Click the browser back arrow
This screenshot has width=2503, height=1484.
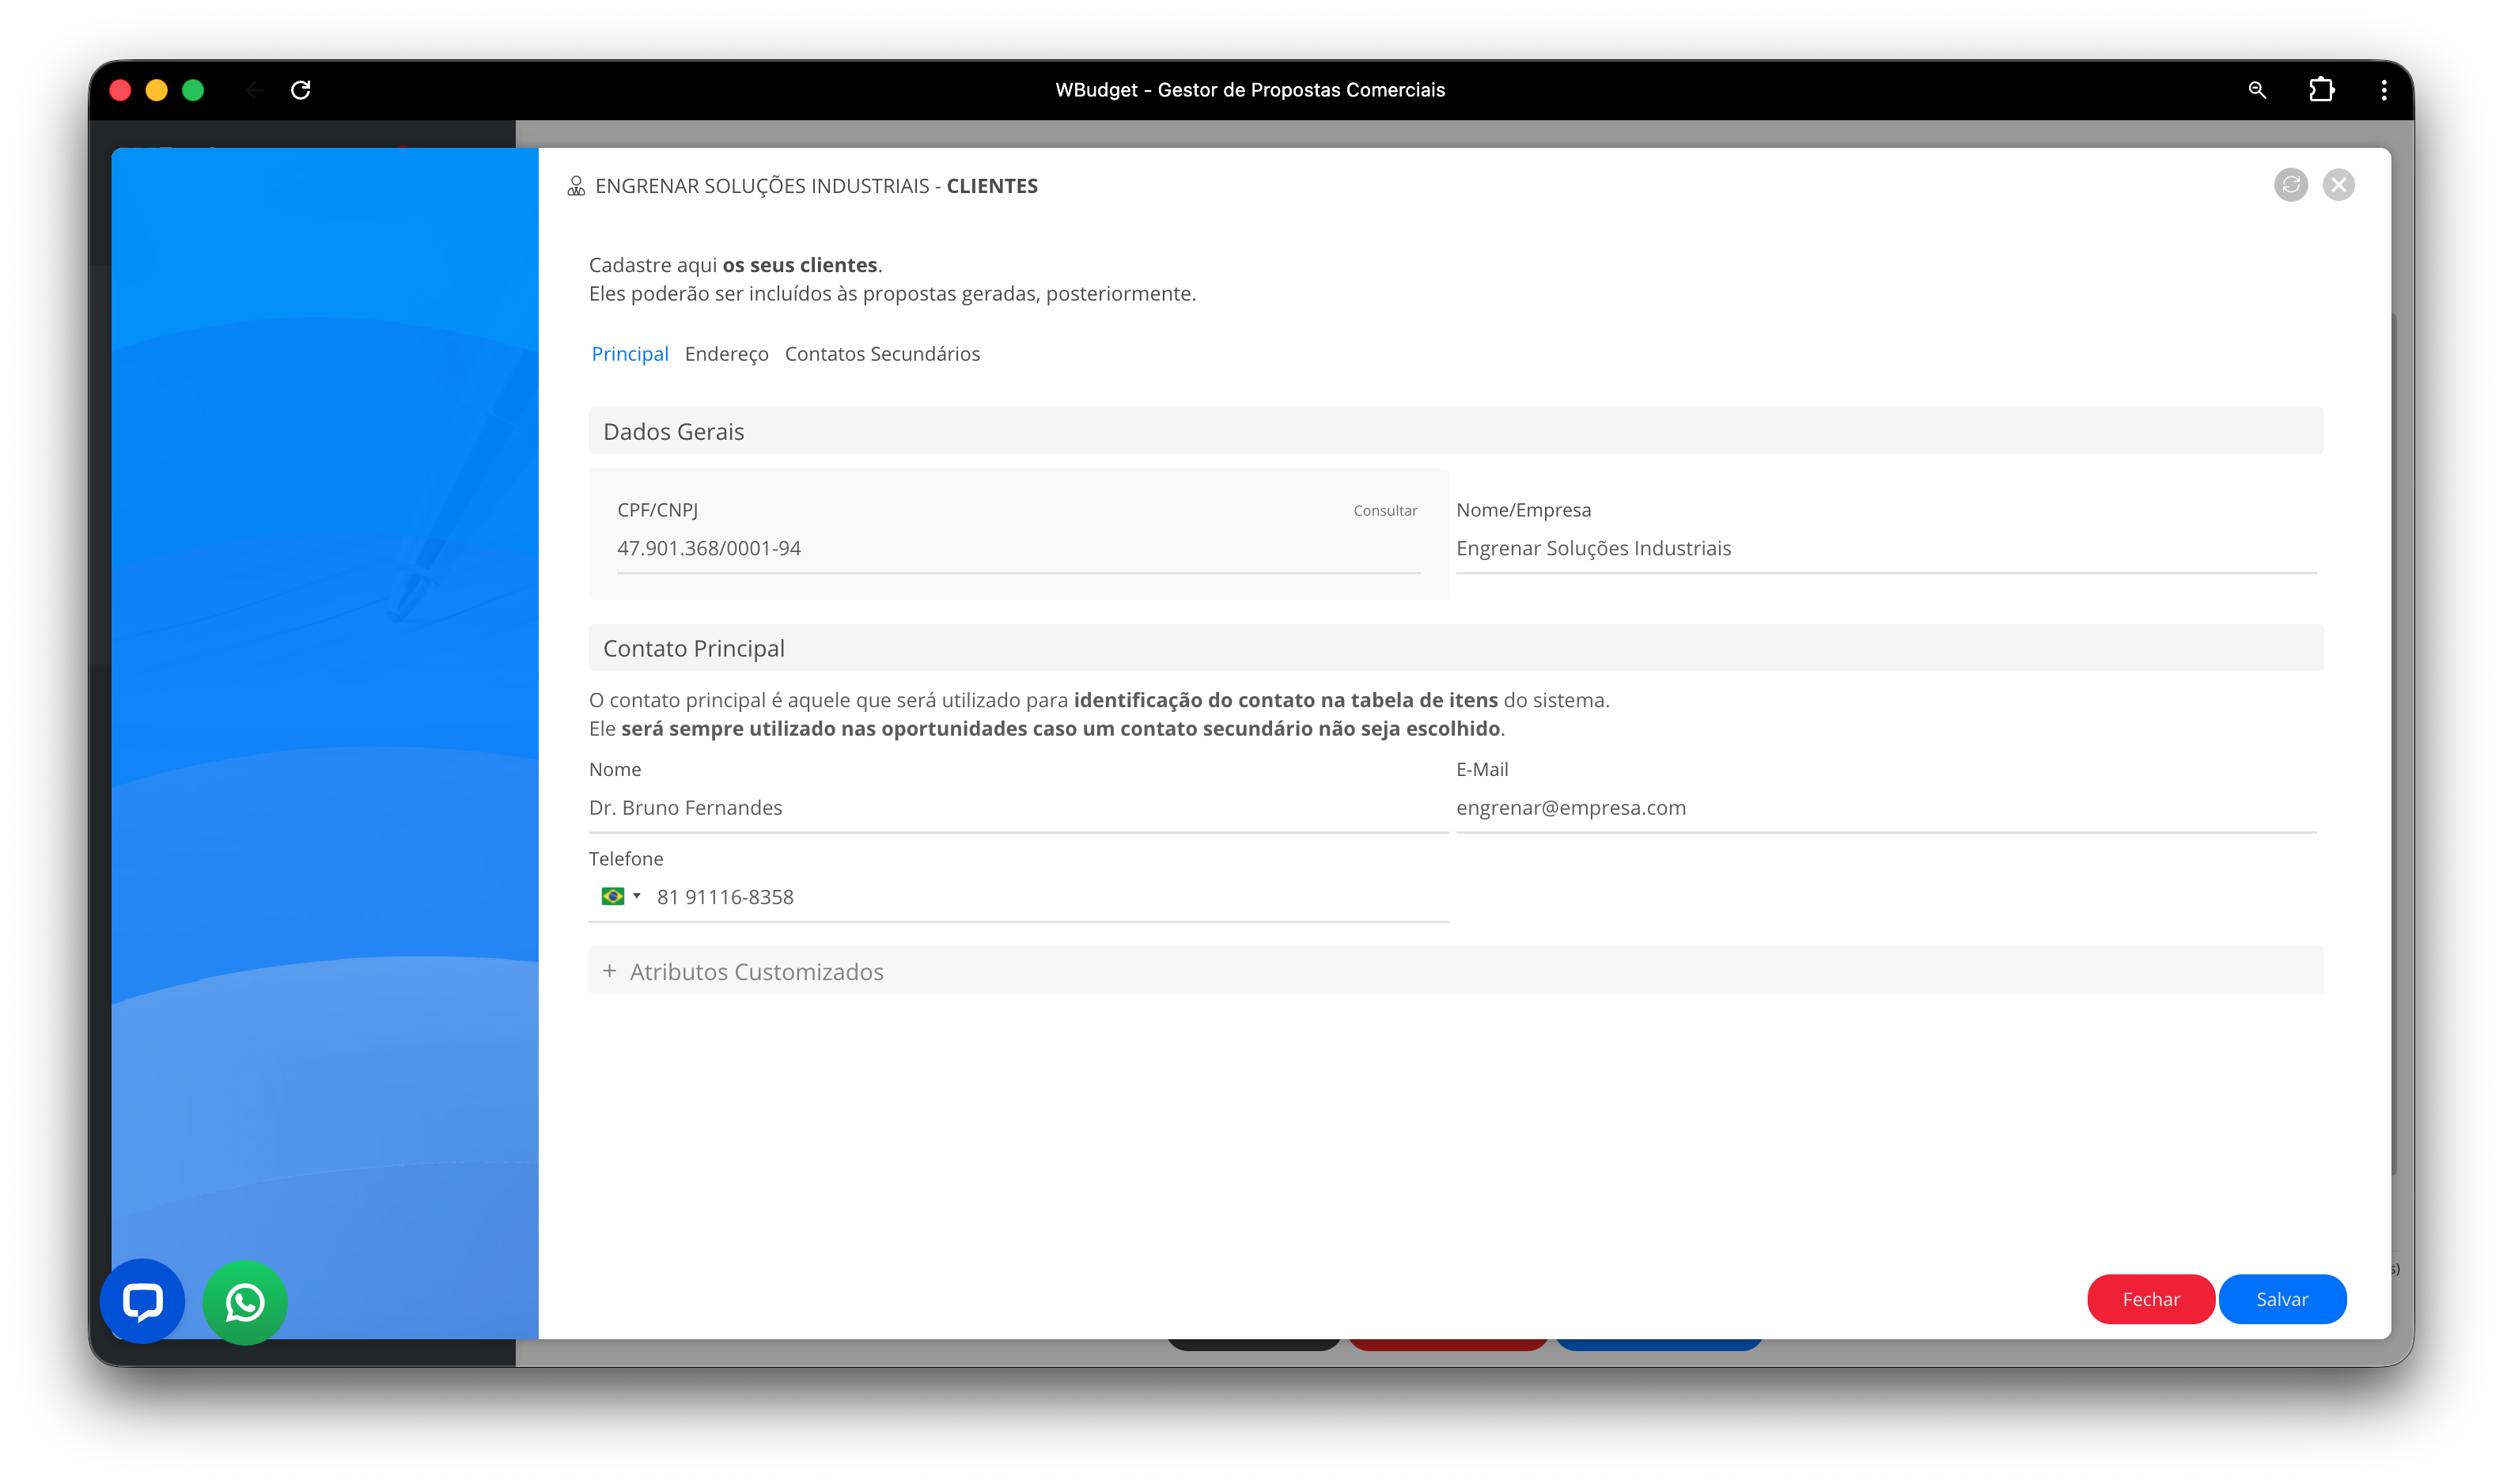[x=255, y=90]
